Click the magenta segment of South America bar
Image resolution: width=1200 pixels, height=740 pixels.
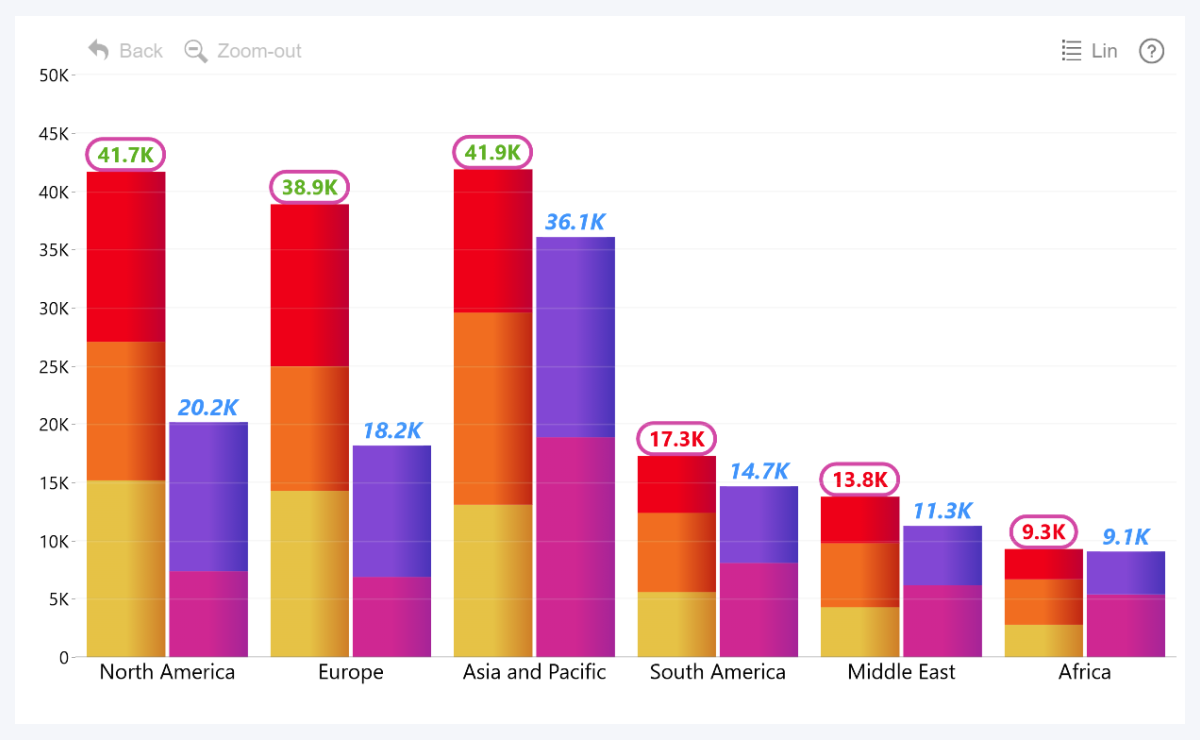pyautogui.click(x=759, y=609)
